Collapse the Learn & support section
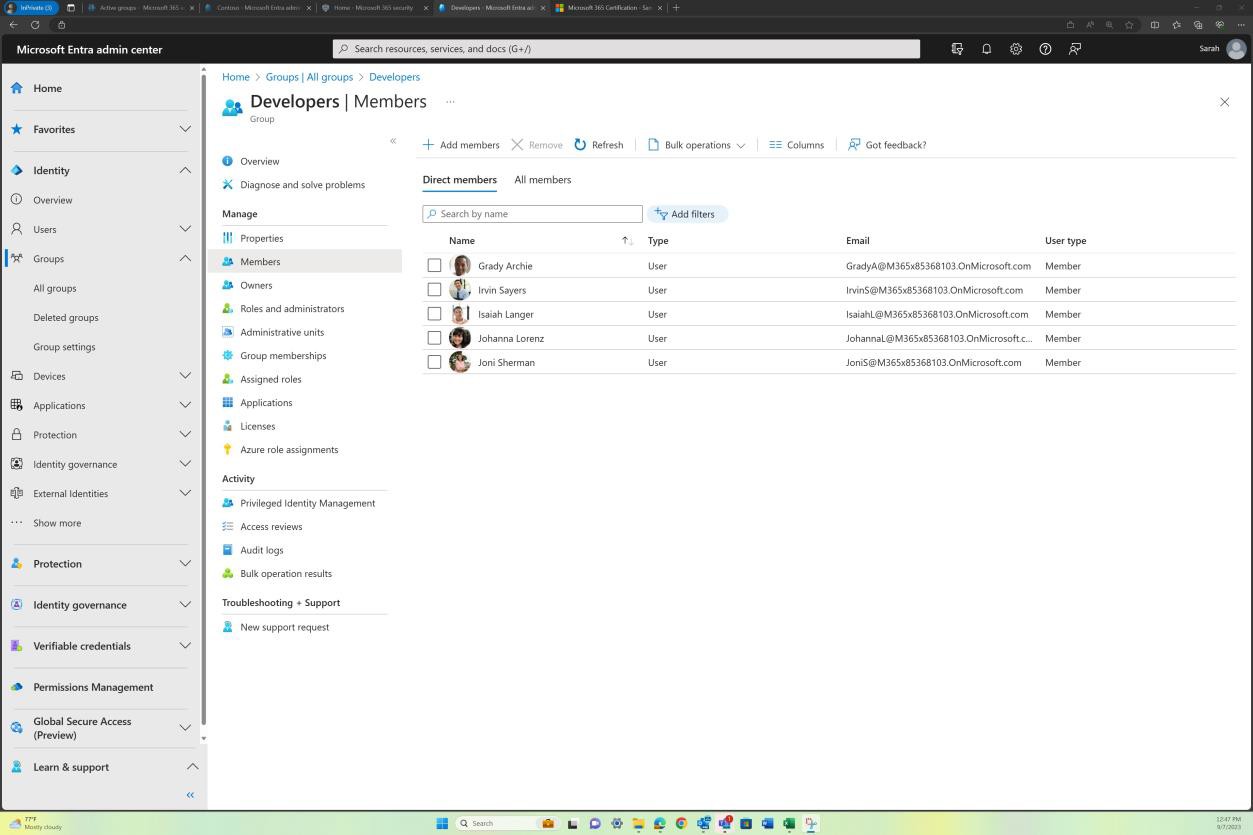 pyautogui.click(x=192, y=766)
